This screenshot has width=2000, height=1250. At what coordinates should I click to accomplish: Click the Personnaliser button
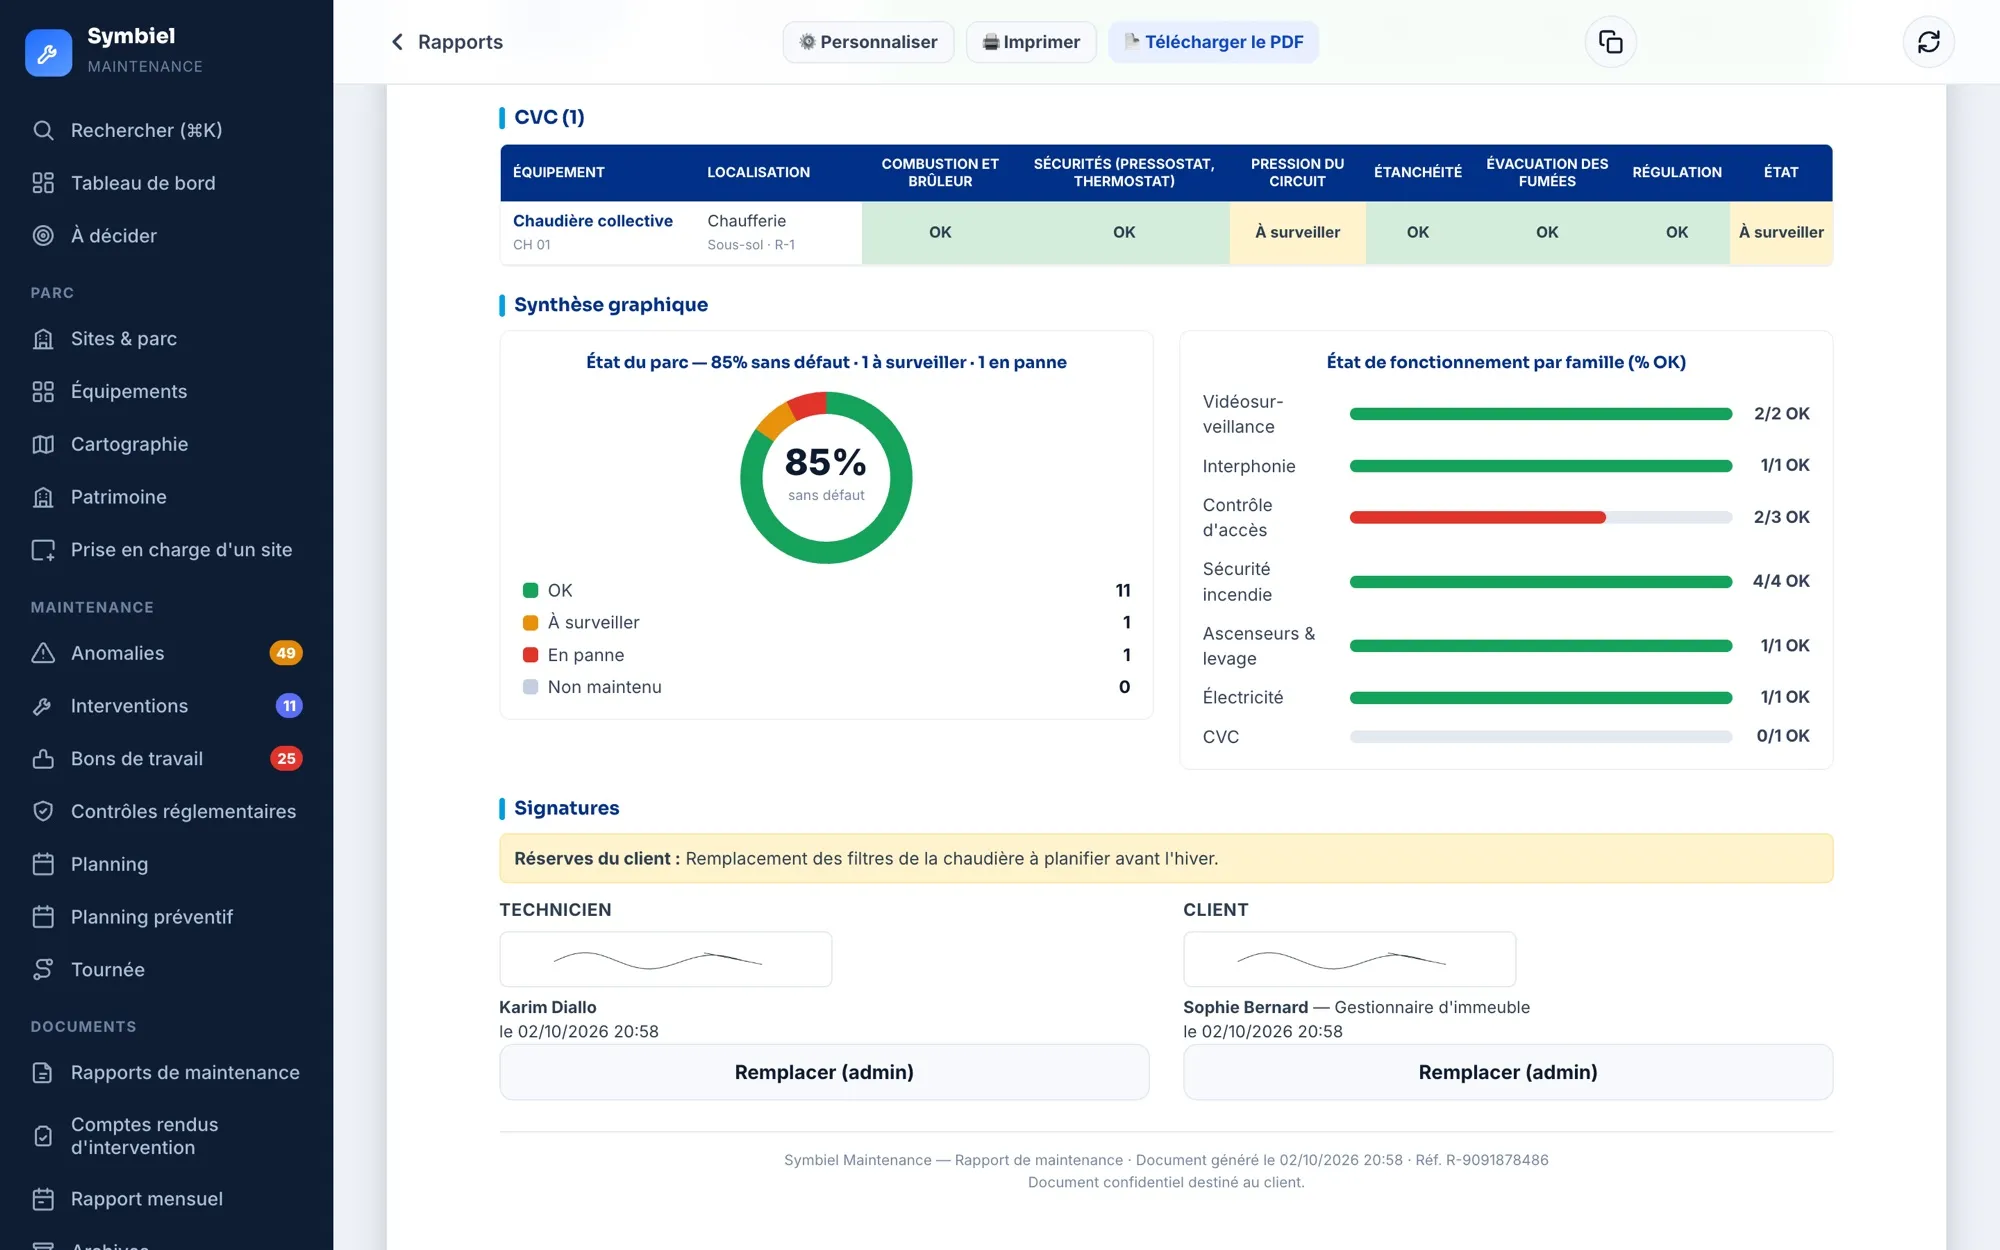click(868, 42)
